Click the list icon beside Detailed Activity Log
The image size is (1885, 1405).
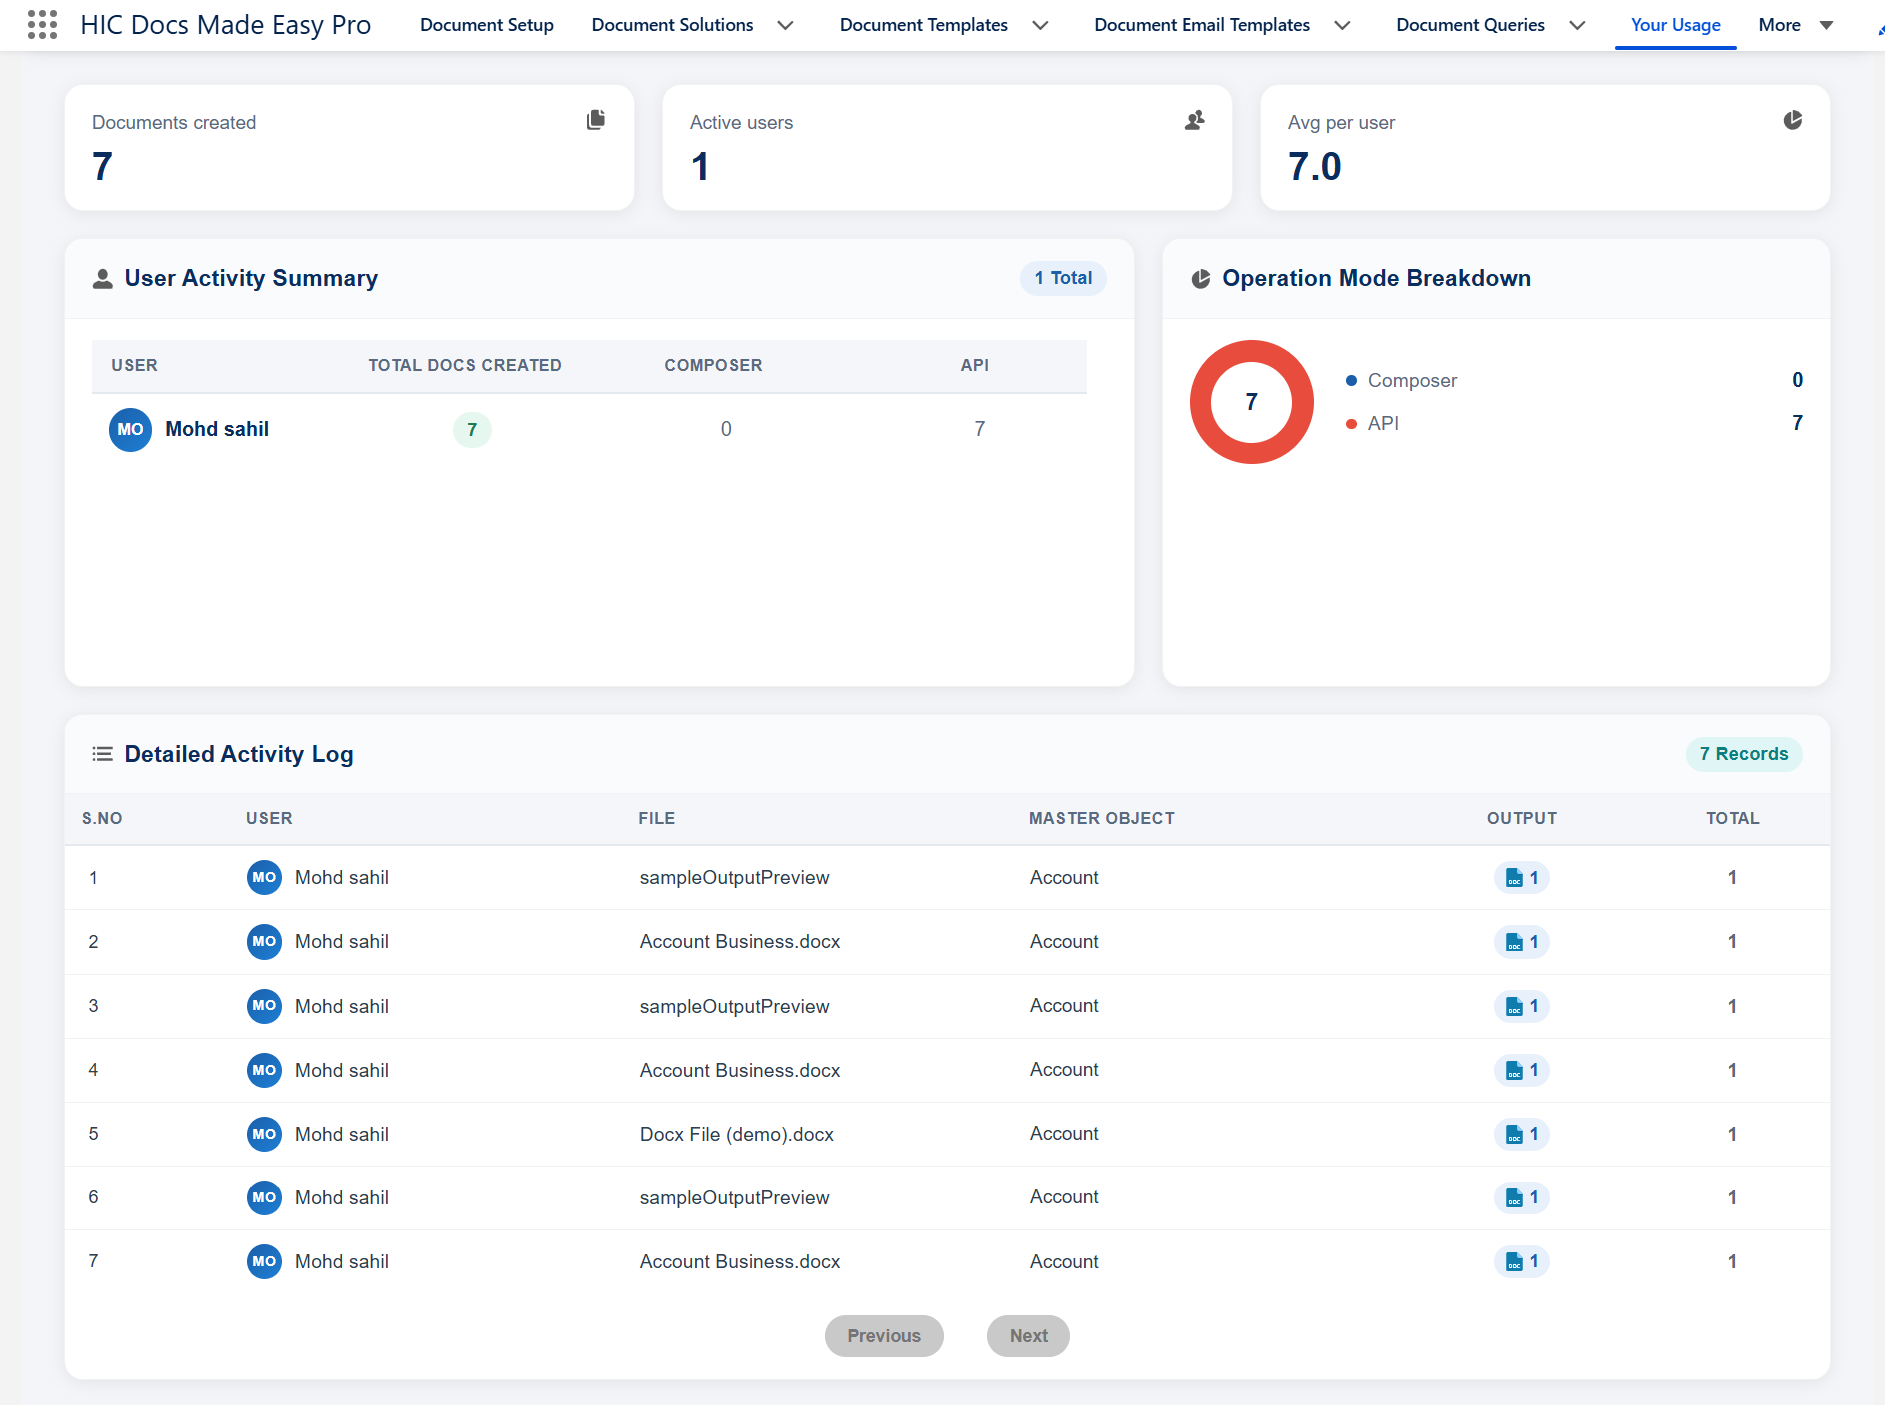(x=102, y=754)
